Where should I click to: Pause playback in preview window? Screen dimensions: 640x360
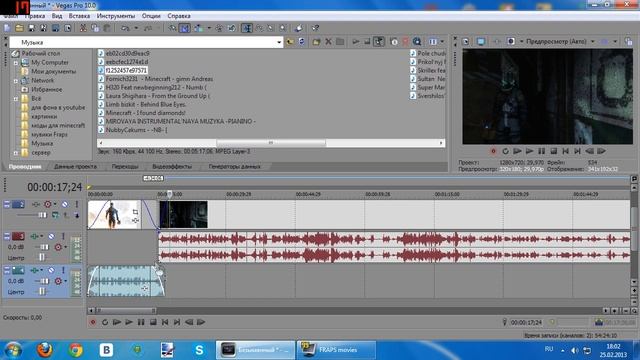pyautogui.click(x=541, y=151)
